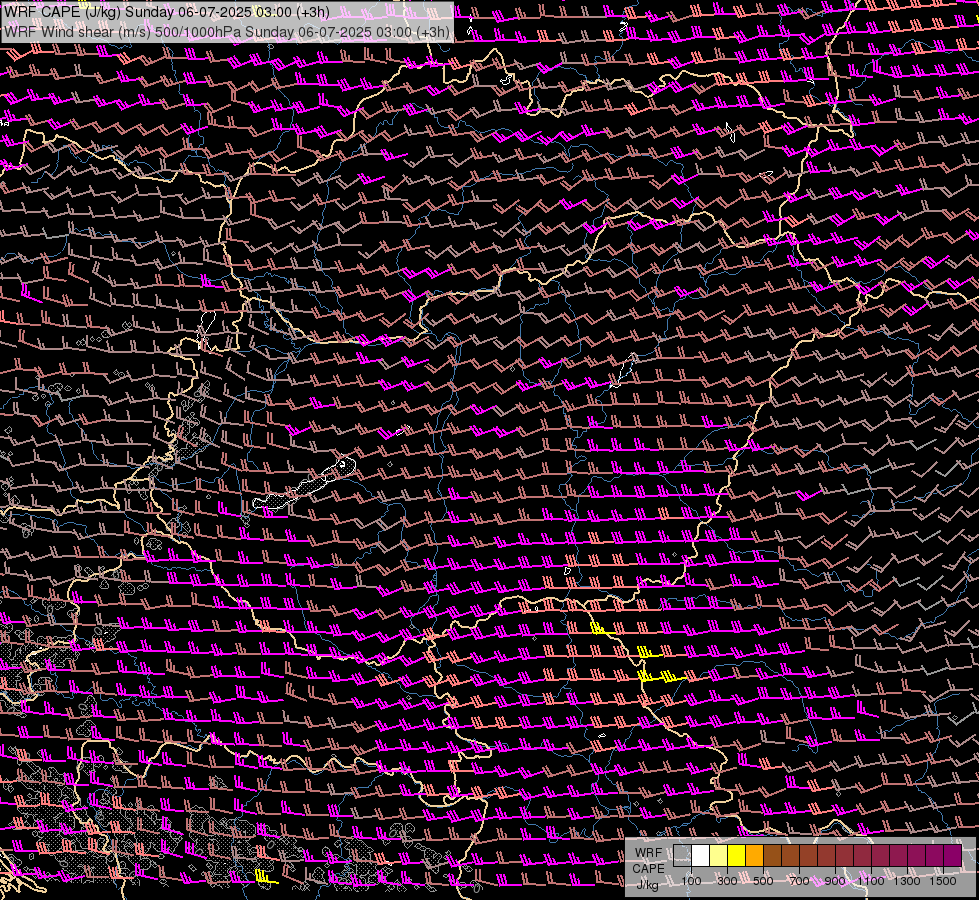This screenshot has height=900, width=979.
Task: Click the legend value '900'
Action: [835, 881]
